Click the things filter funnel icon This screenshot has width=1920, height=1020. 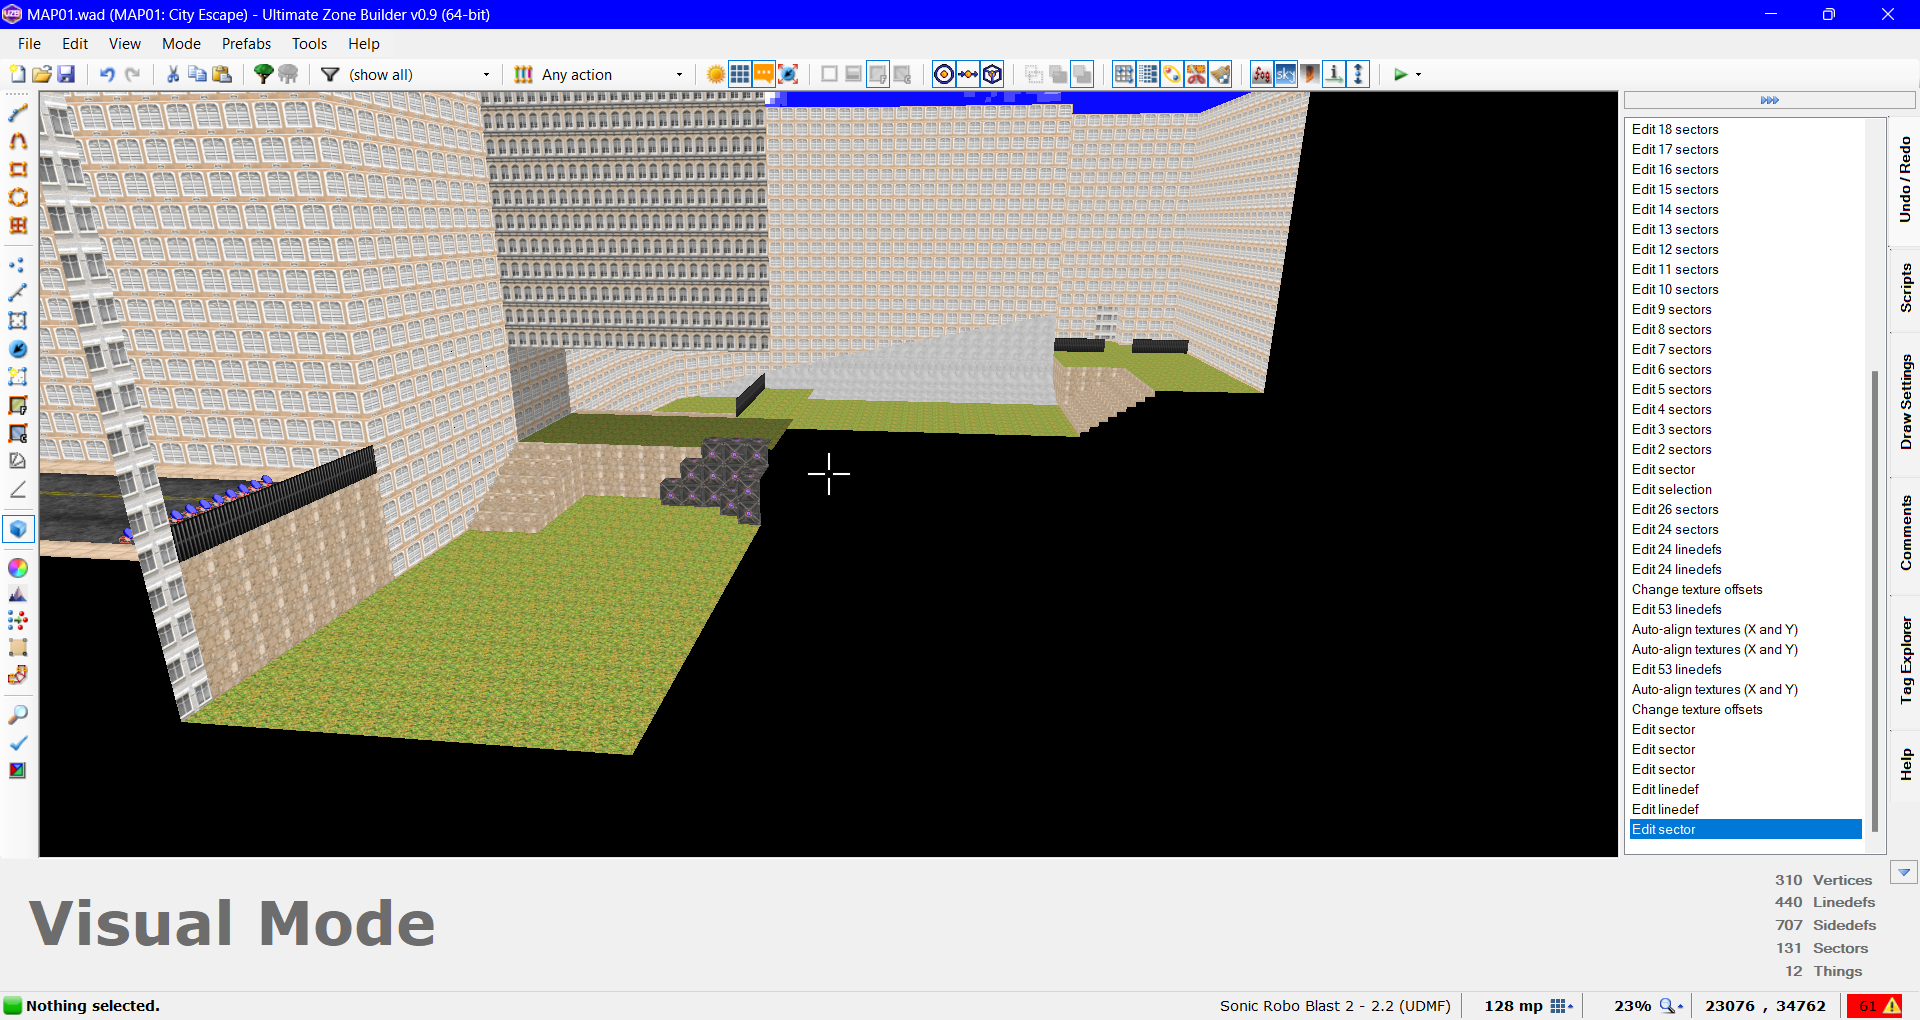coord(330,74)
